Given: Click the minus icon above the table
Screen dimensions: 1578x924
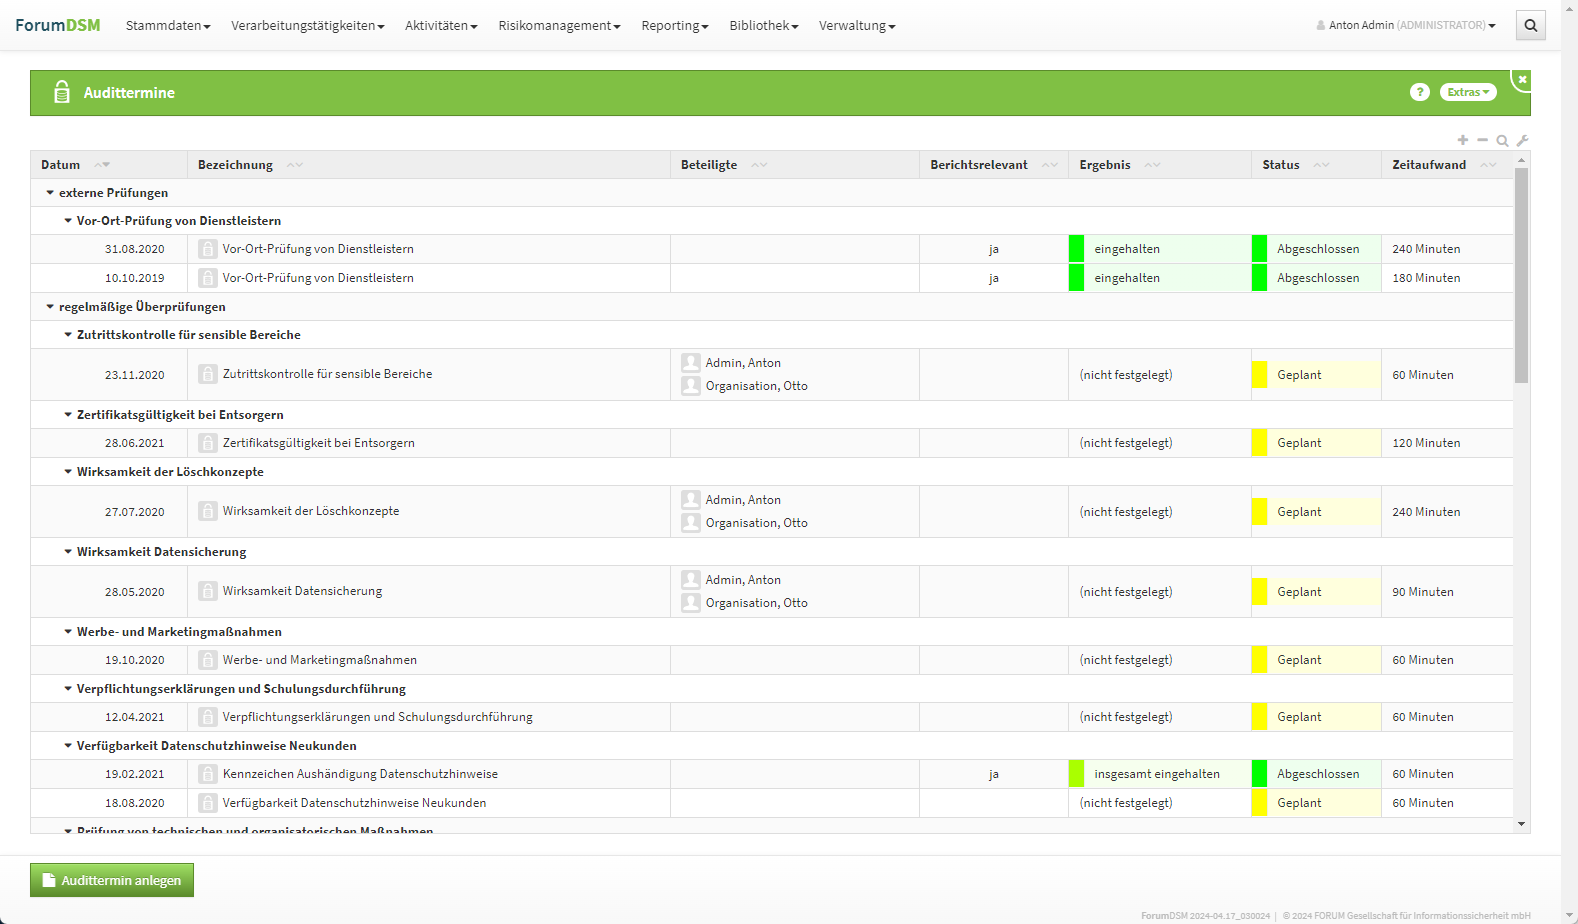Looking at the screenshot, I should [1482, 140].
